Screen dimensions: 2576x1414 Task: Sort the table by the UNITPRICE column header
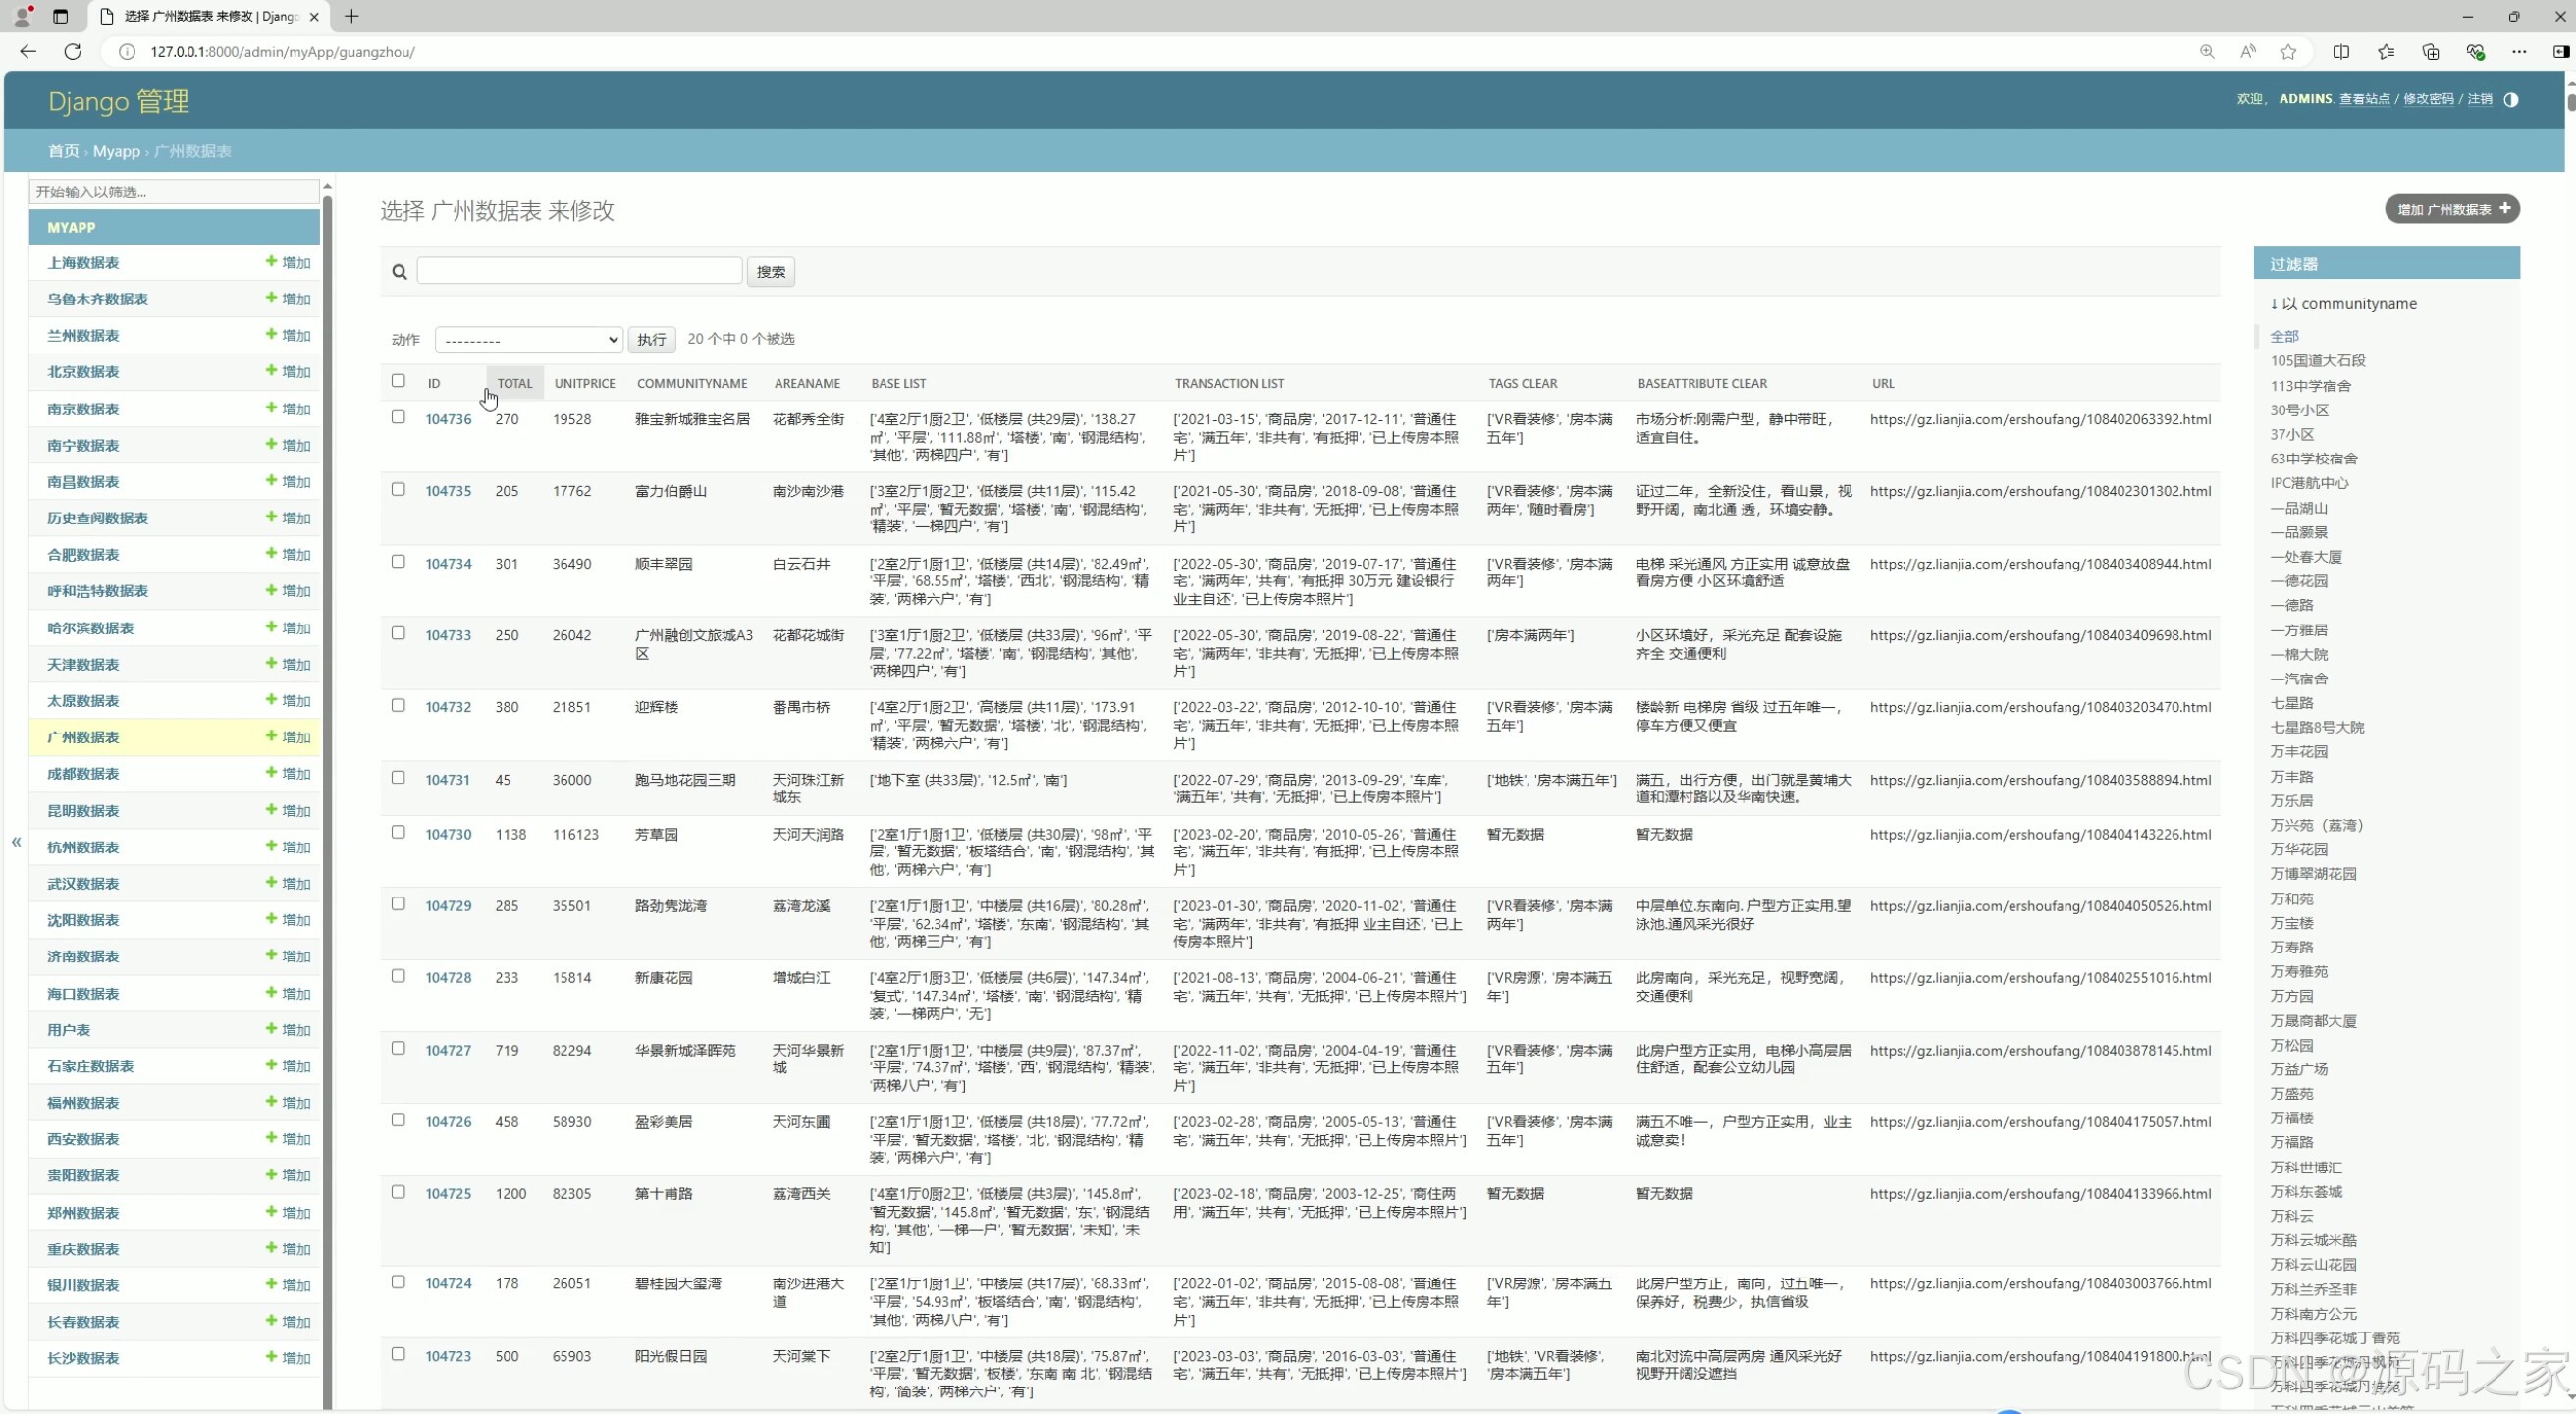tap(585, 384)
